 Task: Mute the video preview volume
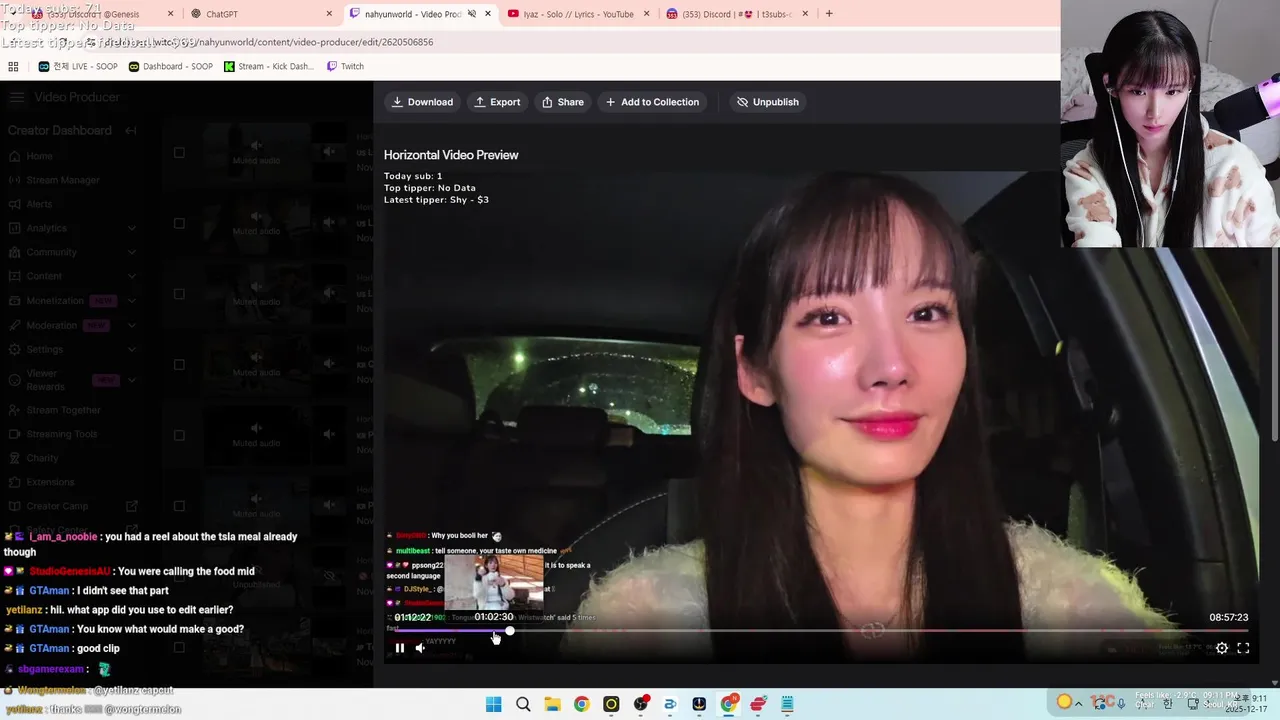coord(420,648)
